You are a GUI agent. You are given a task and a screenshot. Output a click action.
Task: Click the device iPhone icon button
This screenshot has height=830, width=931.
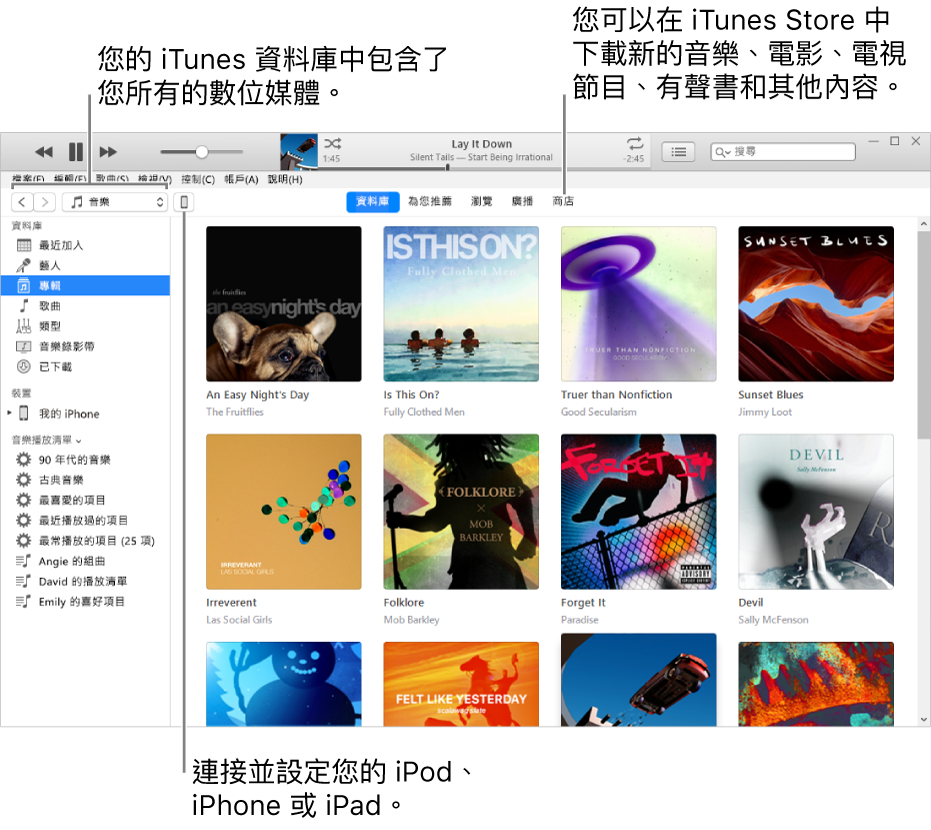tap(184, 202)
